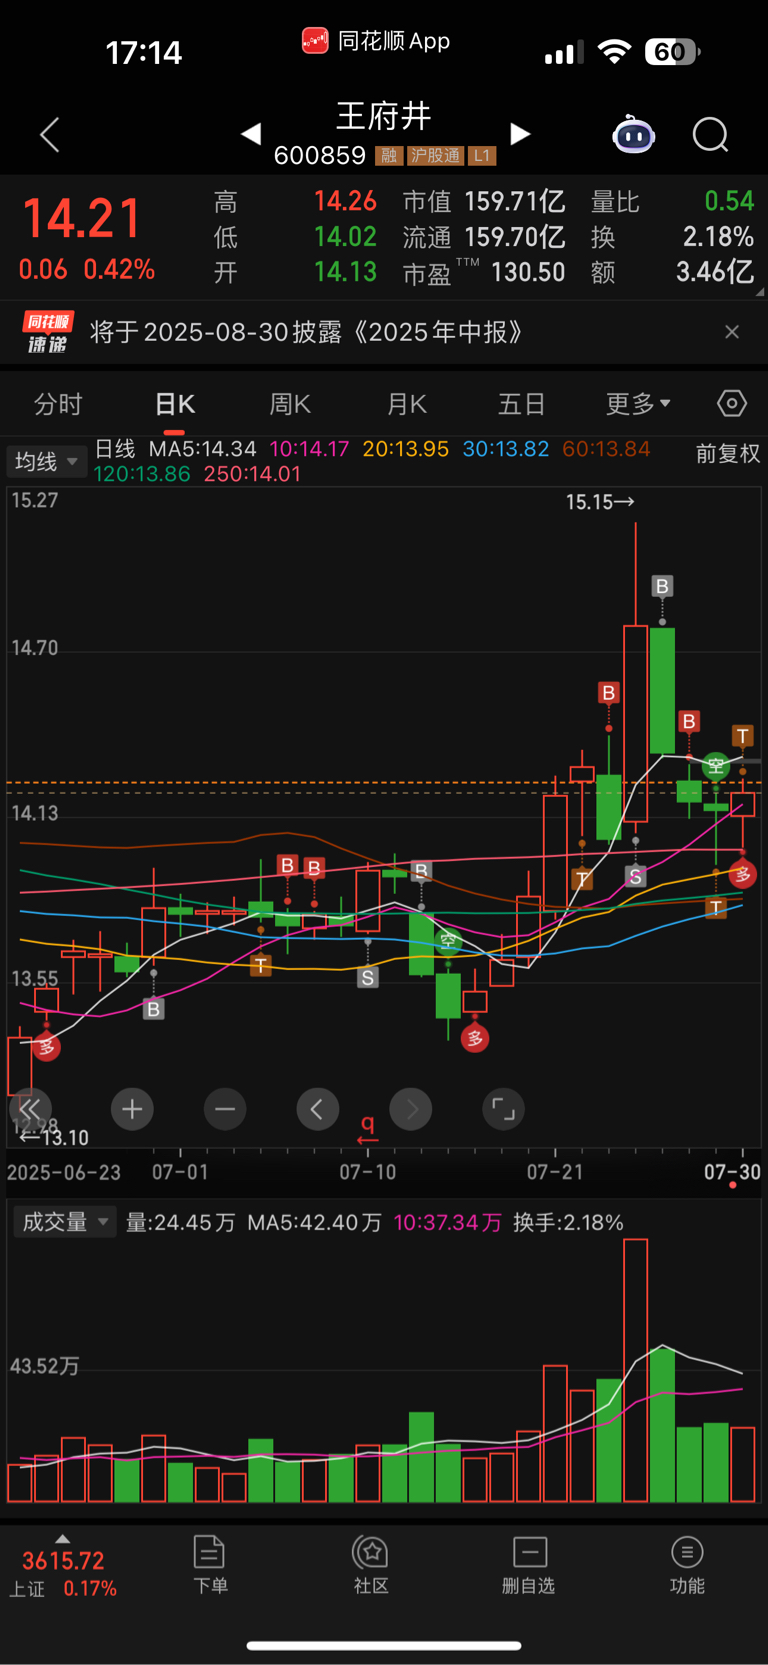768x1665 pixels.
Task: Move chart left with chevron button
Action: 318,1109
